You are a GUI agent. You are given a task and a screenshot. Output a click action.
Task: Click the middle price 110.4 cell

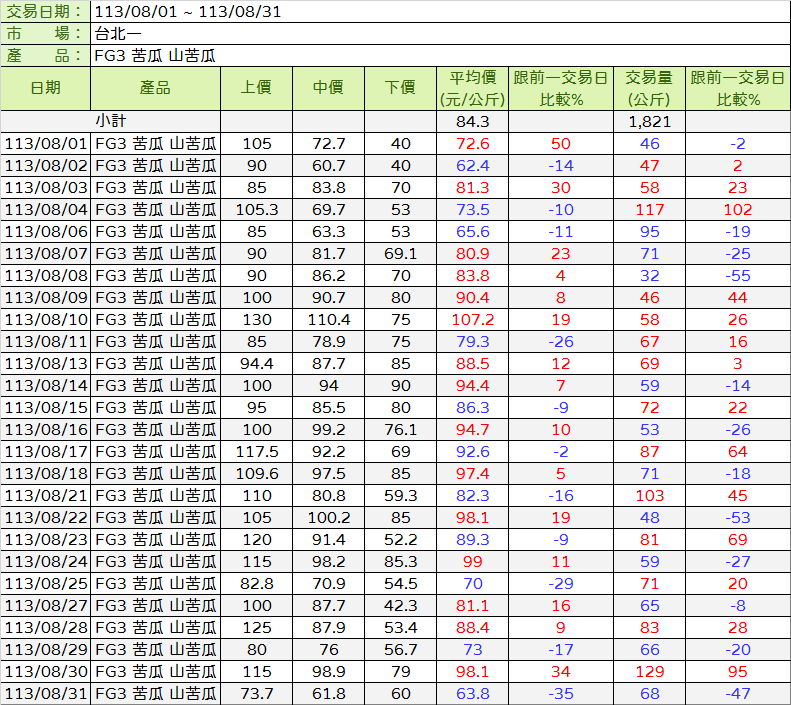[328, 319]
